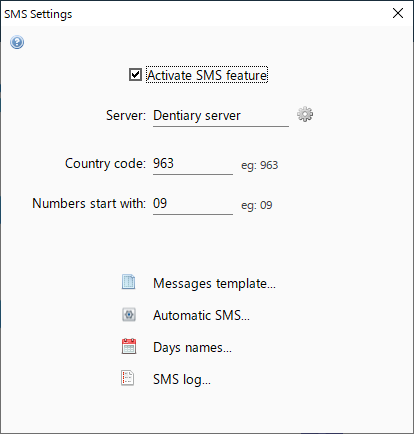Open Messages template link

click(x=214, y=283)
